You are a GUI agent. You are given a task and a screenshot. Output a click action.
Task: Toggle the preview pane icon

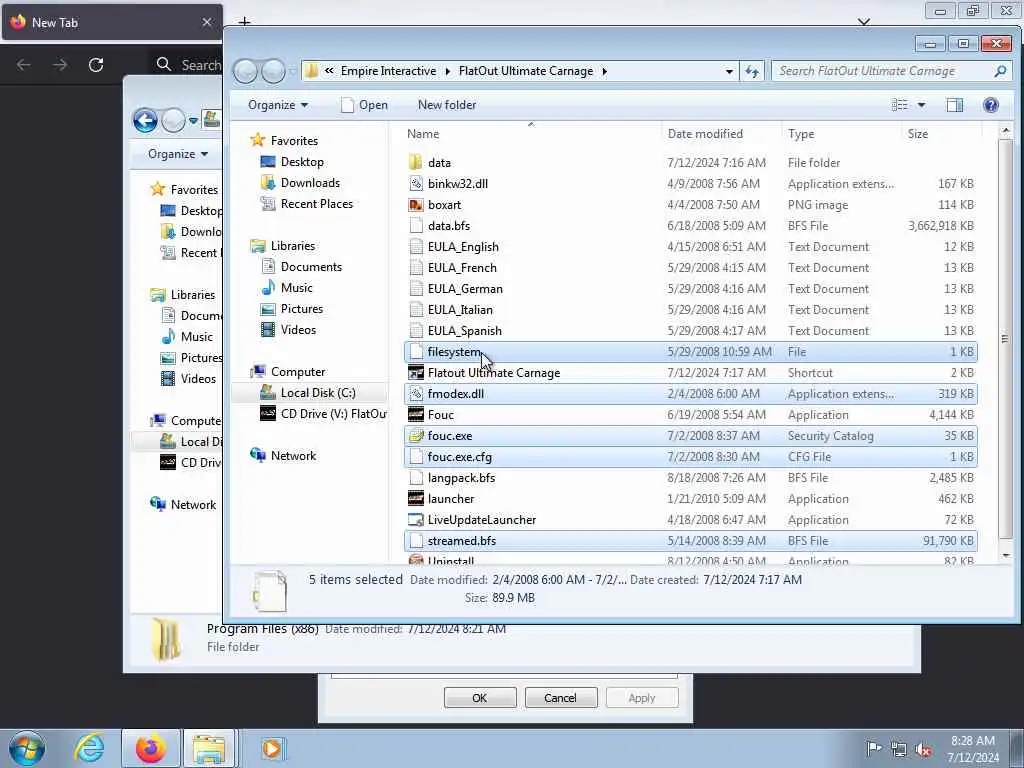point(954,105)
